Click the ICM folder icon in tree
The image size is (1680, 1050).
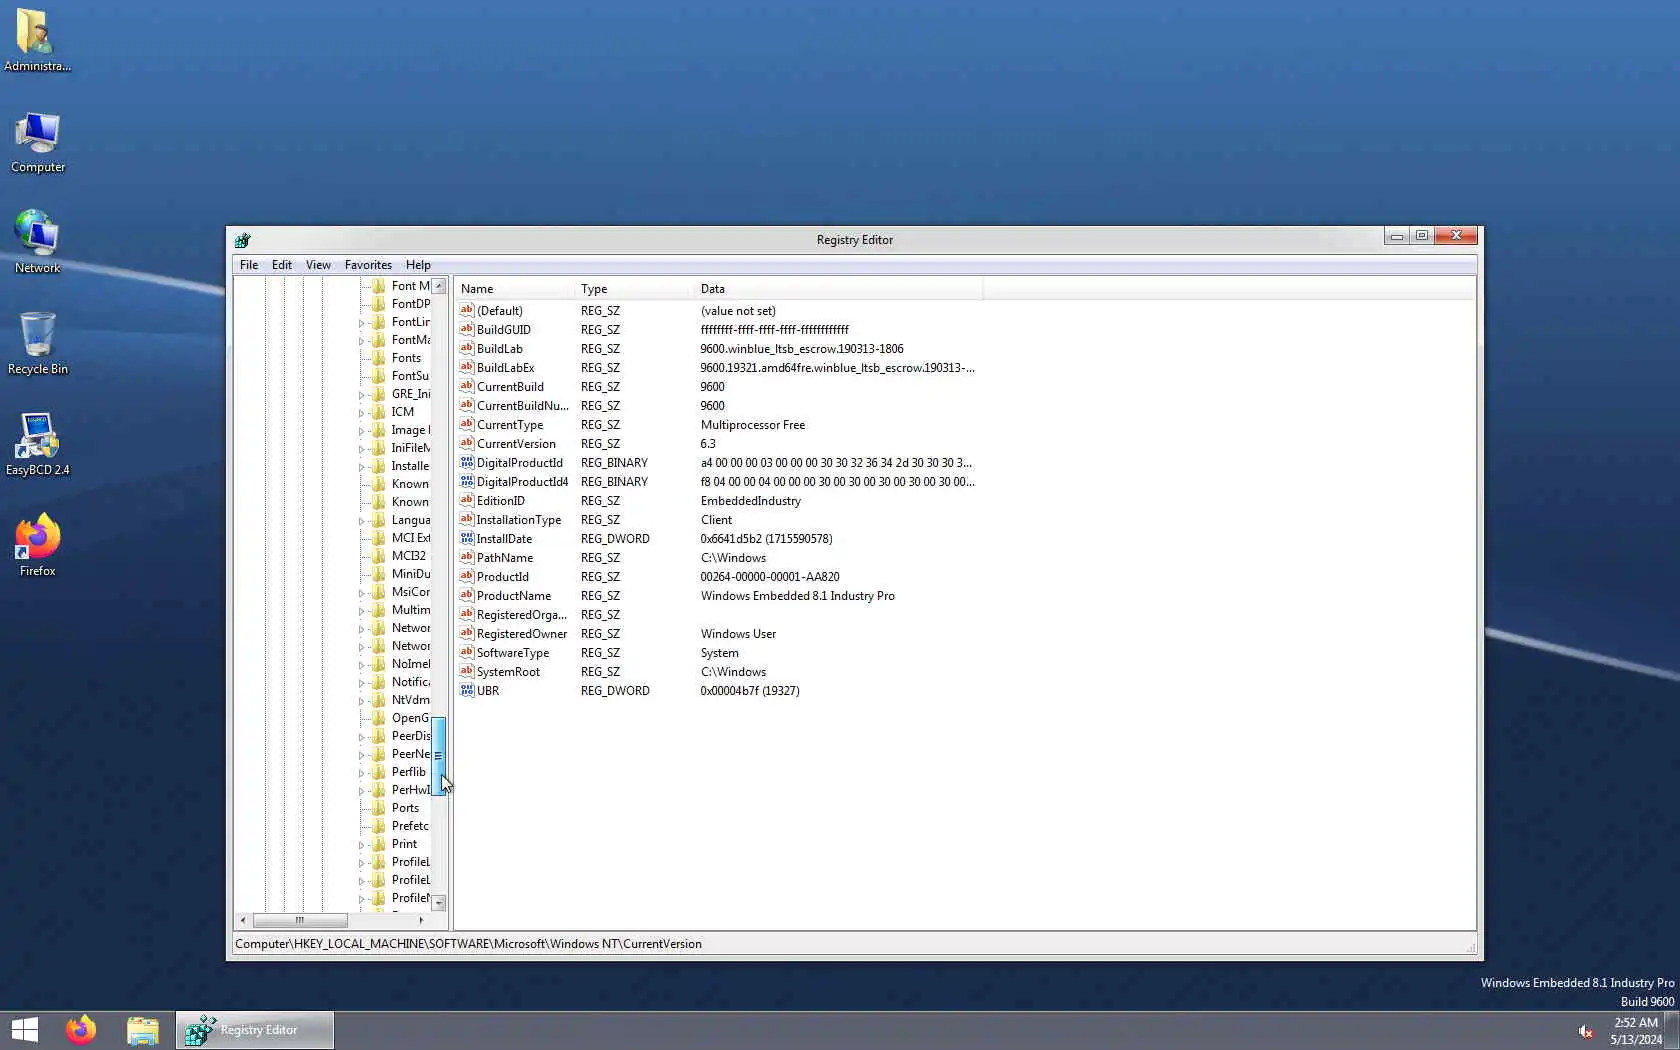coord(378,412)
